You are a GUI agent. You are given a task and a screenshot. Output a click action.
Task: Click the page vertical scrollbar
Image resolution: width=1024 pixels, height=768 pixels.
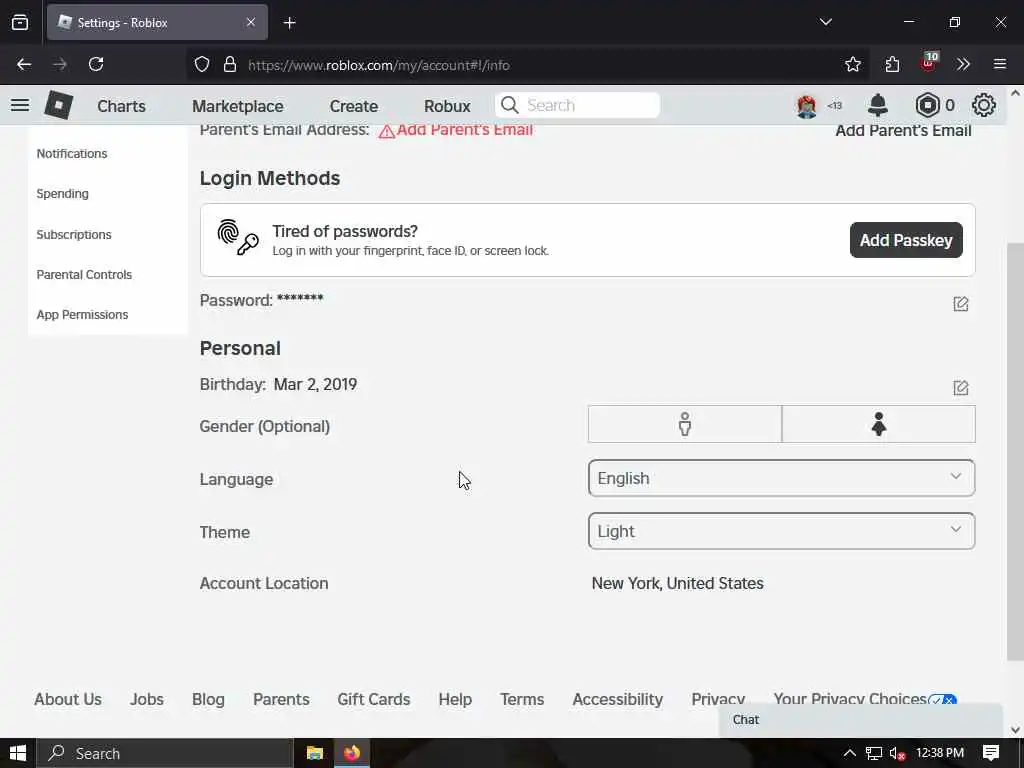pos(1014,451)
